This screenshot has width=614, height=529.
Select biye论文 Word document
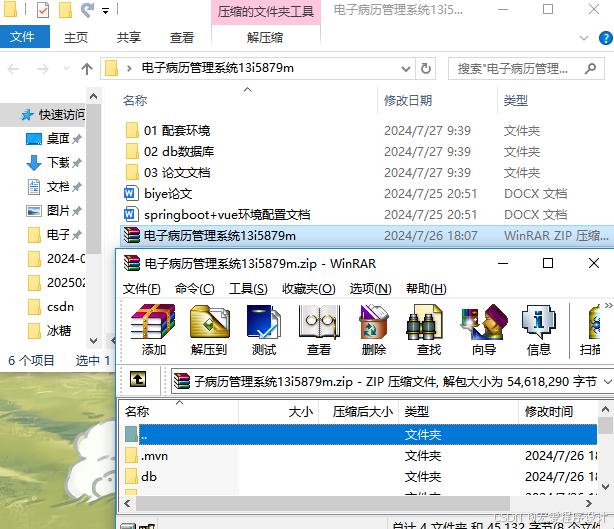pos(158,194)
